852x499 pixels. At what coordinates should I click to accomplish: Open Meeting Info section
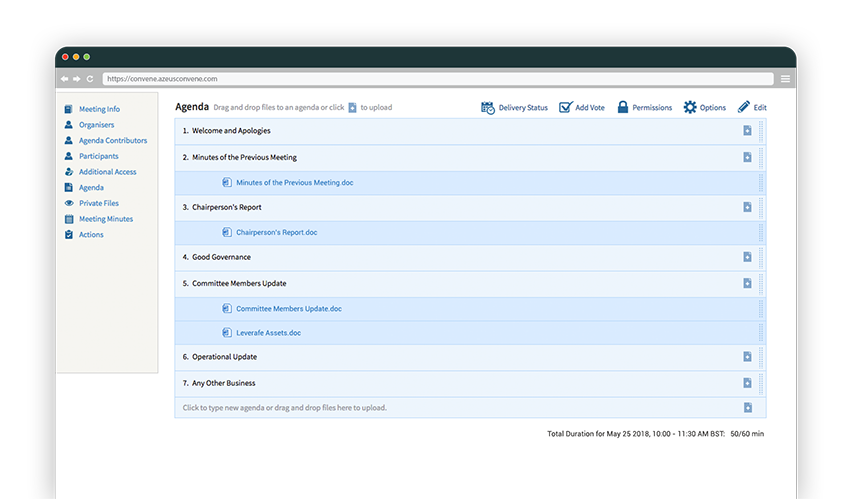click(99, 109)
